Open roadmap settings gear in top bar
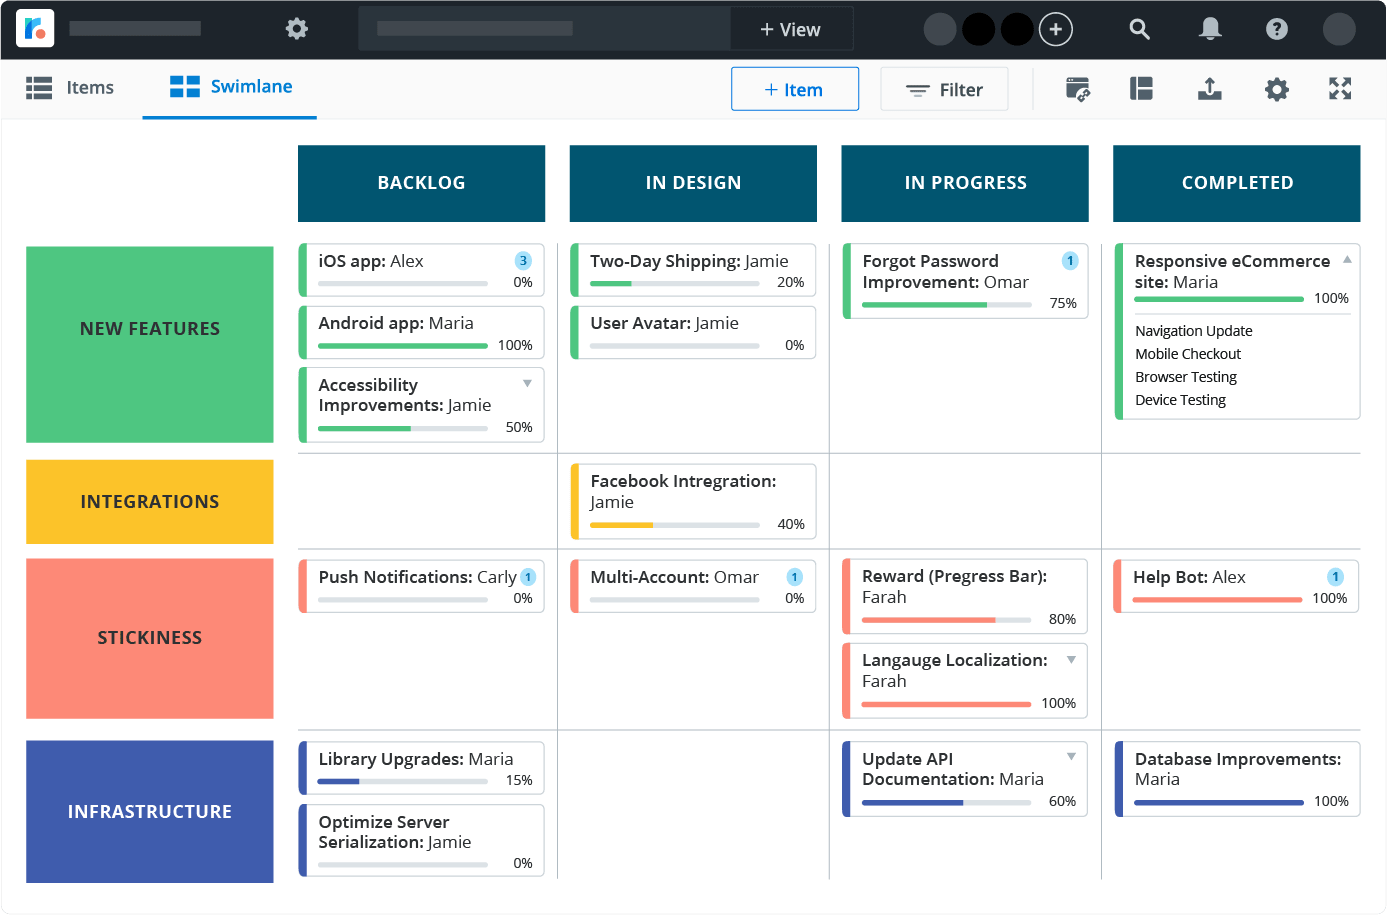Image resolution: width=1387 pixels, height=915 pixels. 297,29
